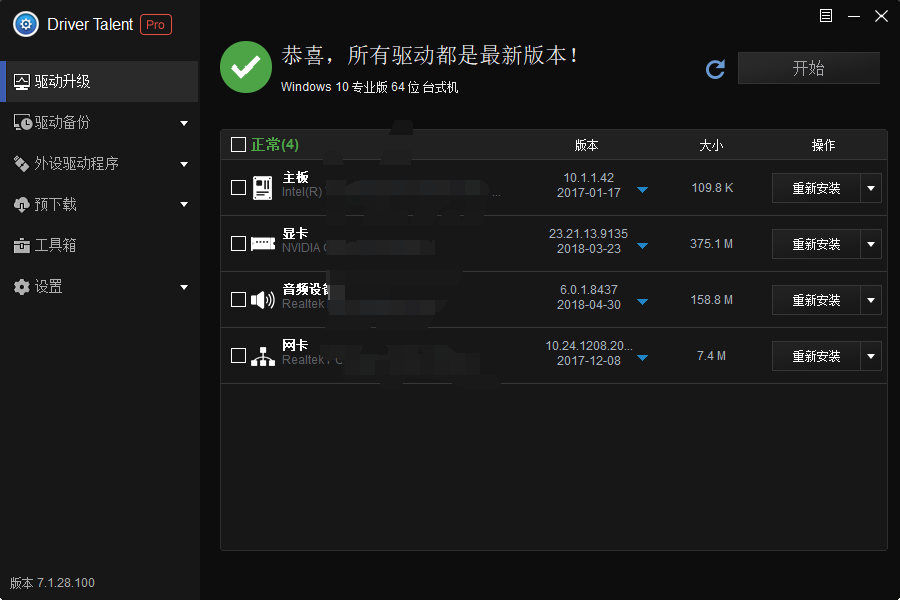Image resolution: width=900 pixels, height=600 pixels.
Task: Minimize the Driver Talent window
Action: (x=854, y=16)
